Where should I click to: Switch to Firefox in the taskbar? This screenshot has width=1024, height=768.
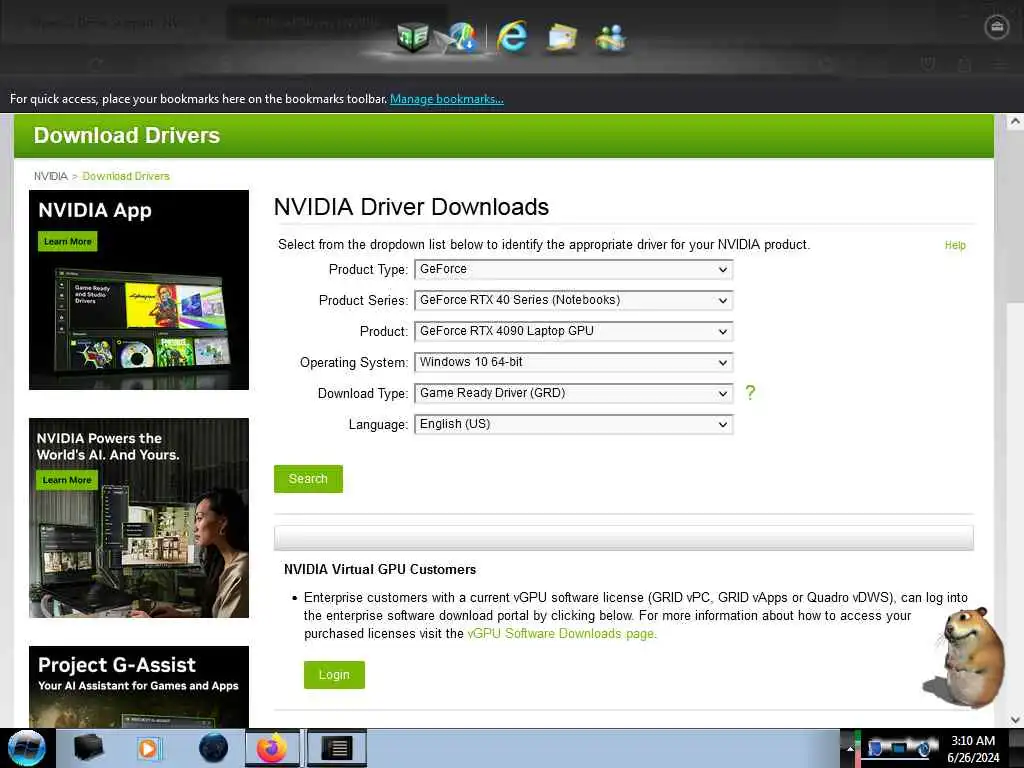pos(272,748)
